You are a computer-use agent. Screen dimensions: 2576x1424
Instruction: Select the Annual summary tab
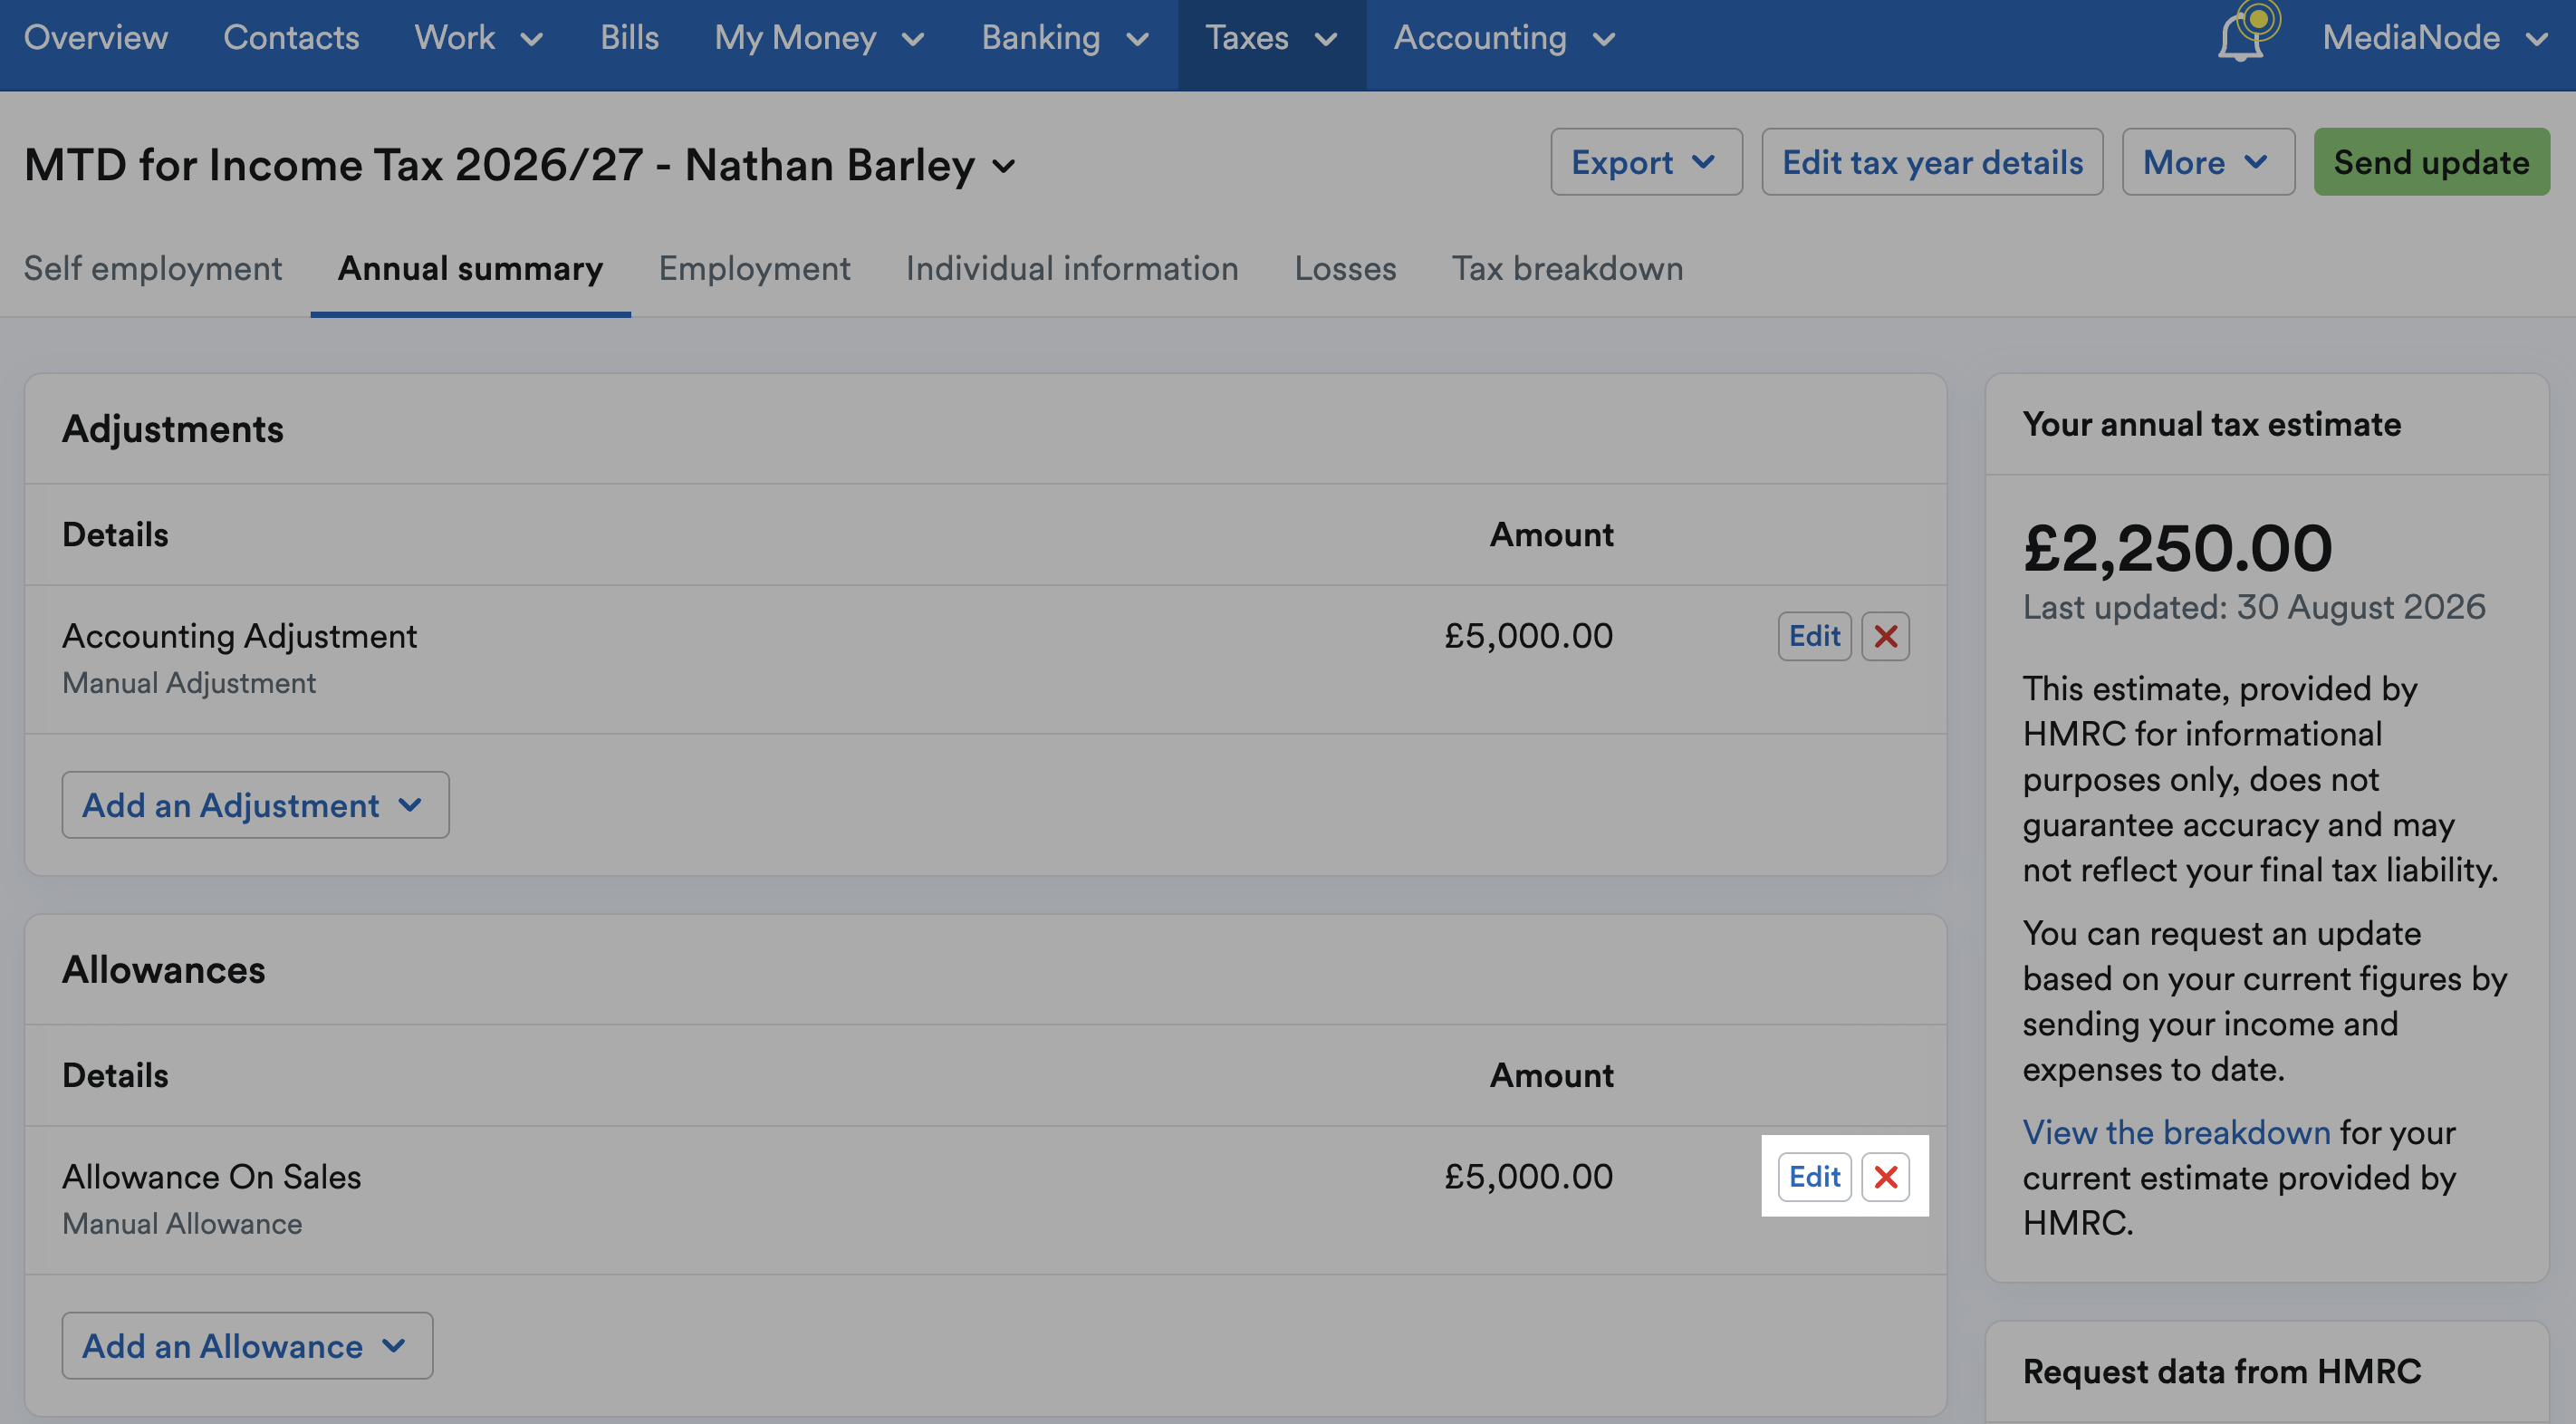click(470, 268)
